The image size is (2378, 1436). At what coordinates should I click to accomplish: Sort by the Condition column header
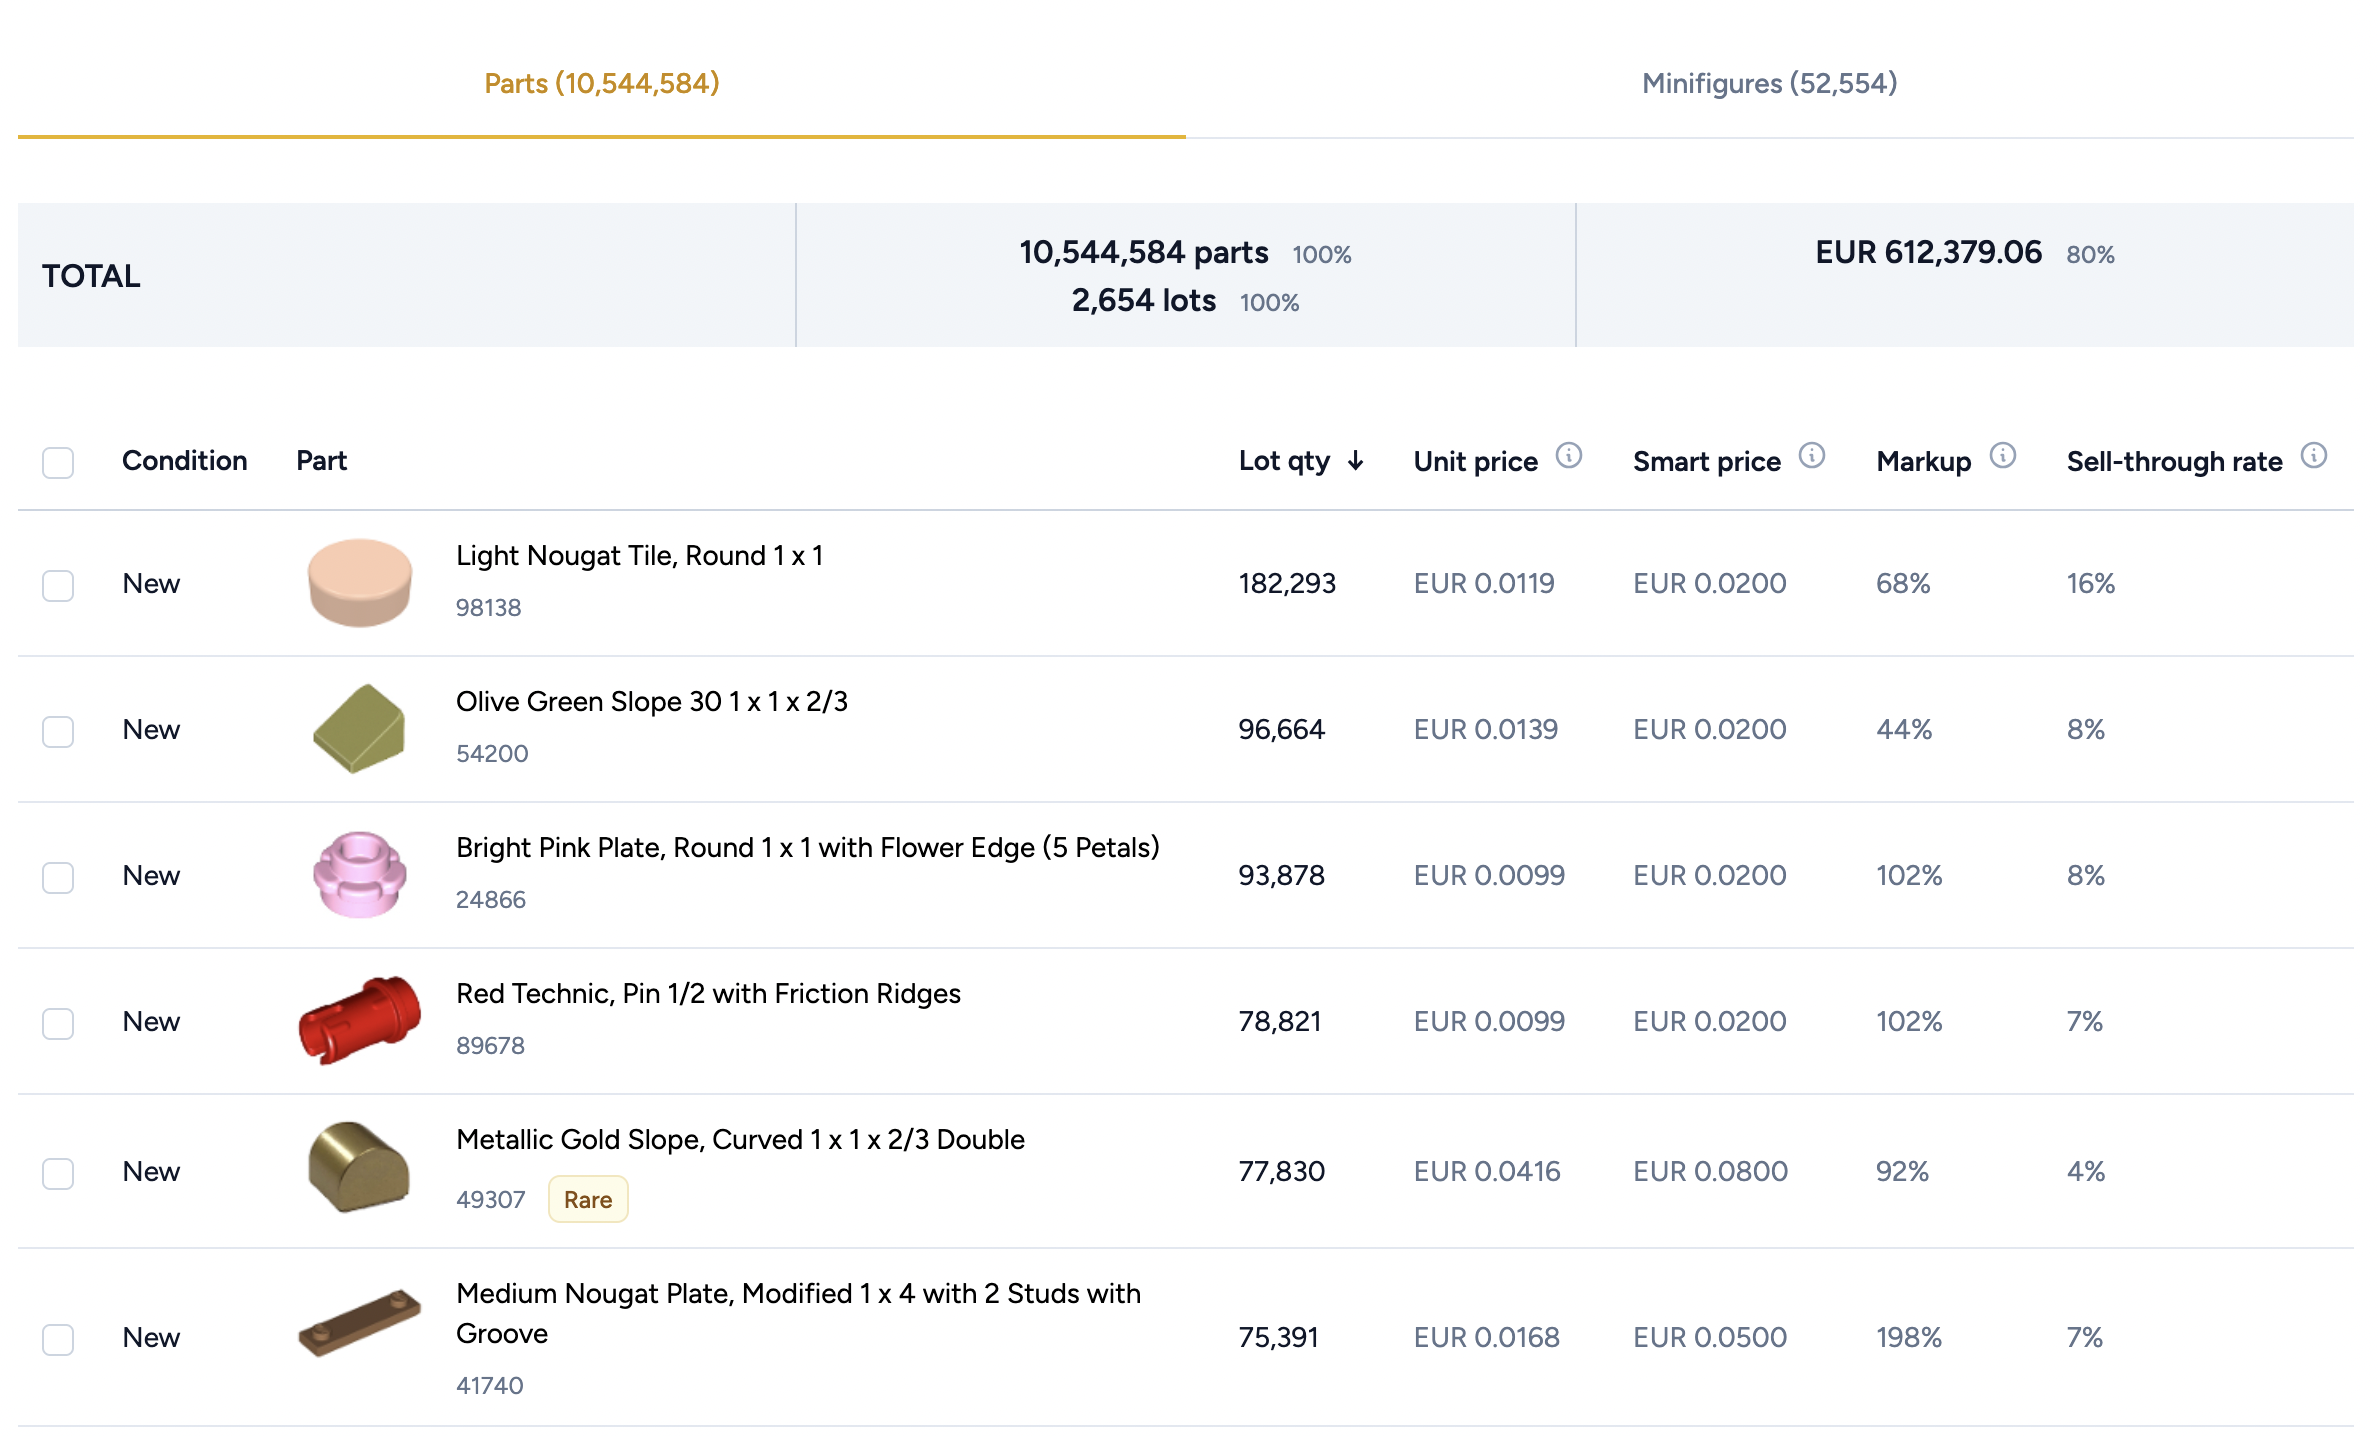pos(184,461)
